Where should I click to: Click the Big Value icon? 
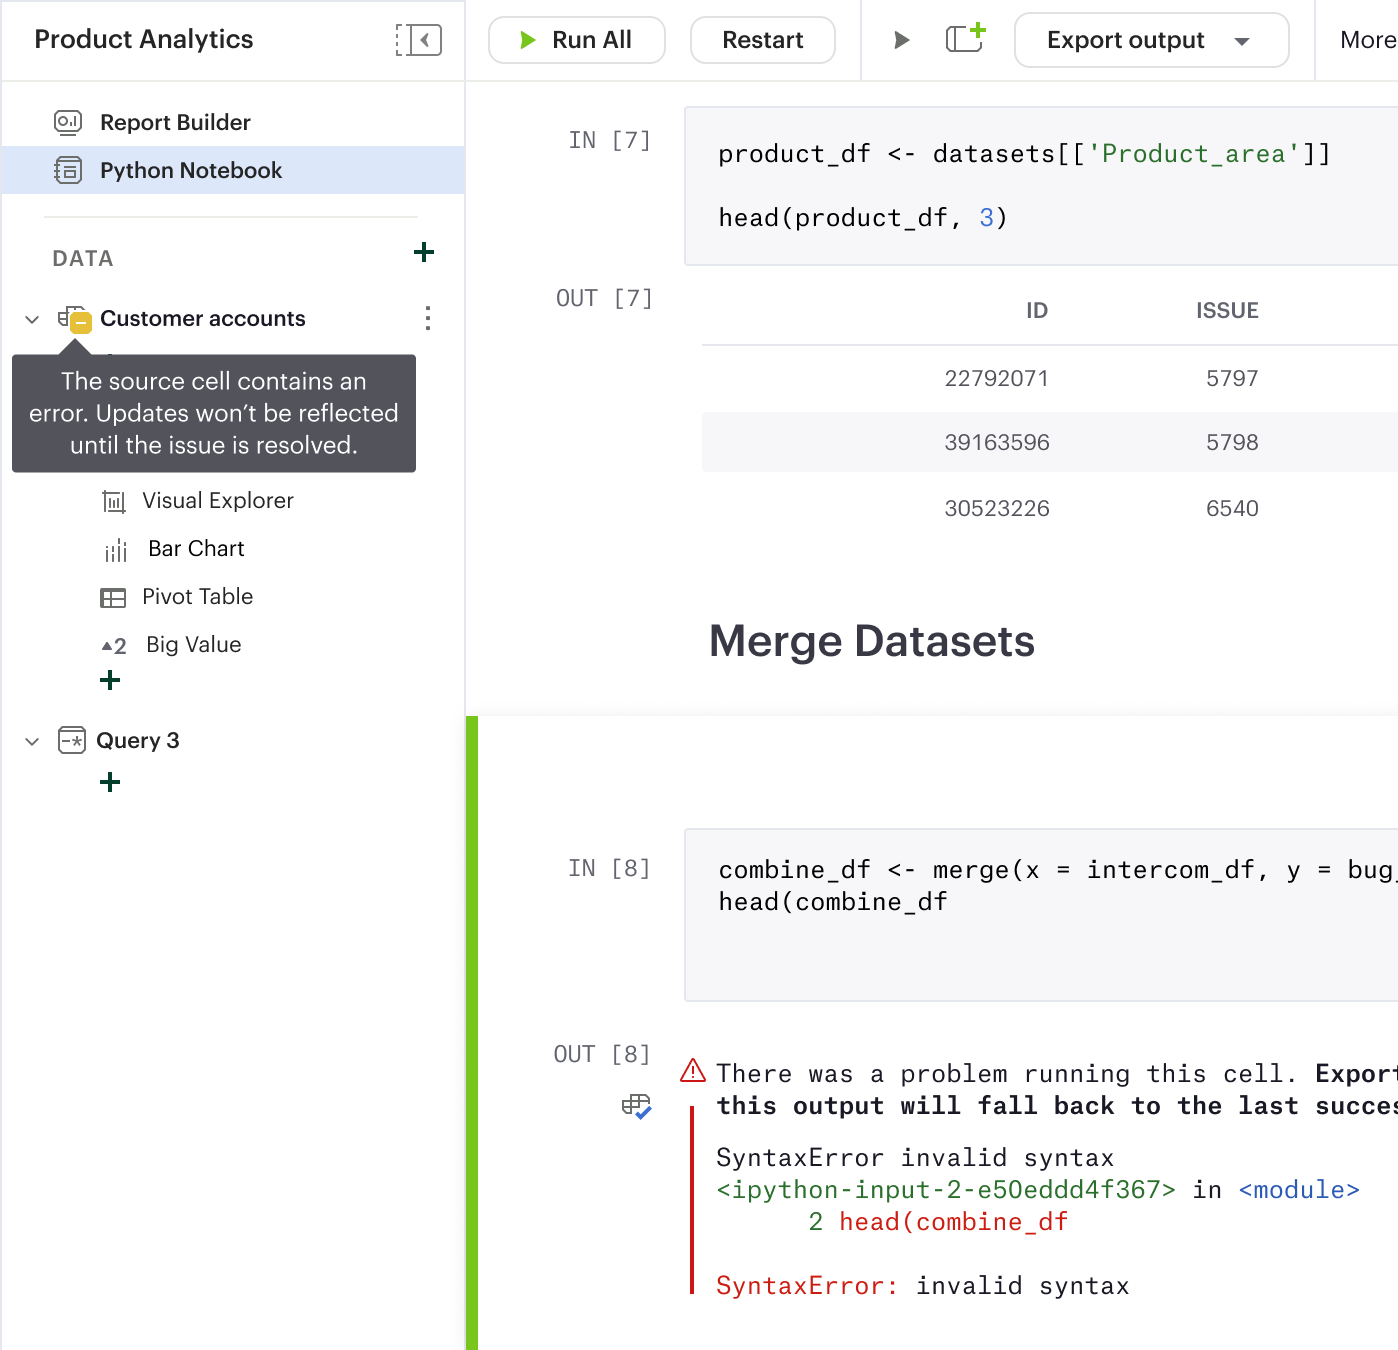pos(114,646)
